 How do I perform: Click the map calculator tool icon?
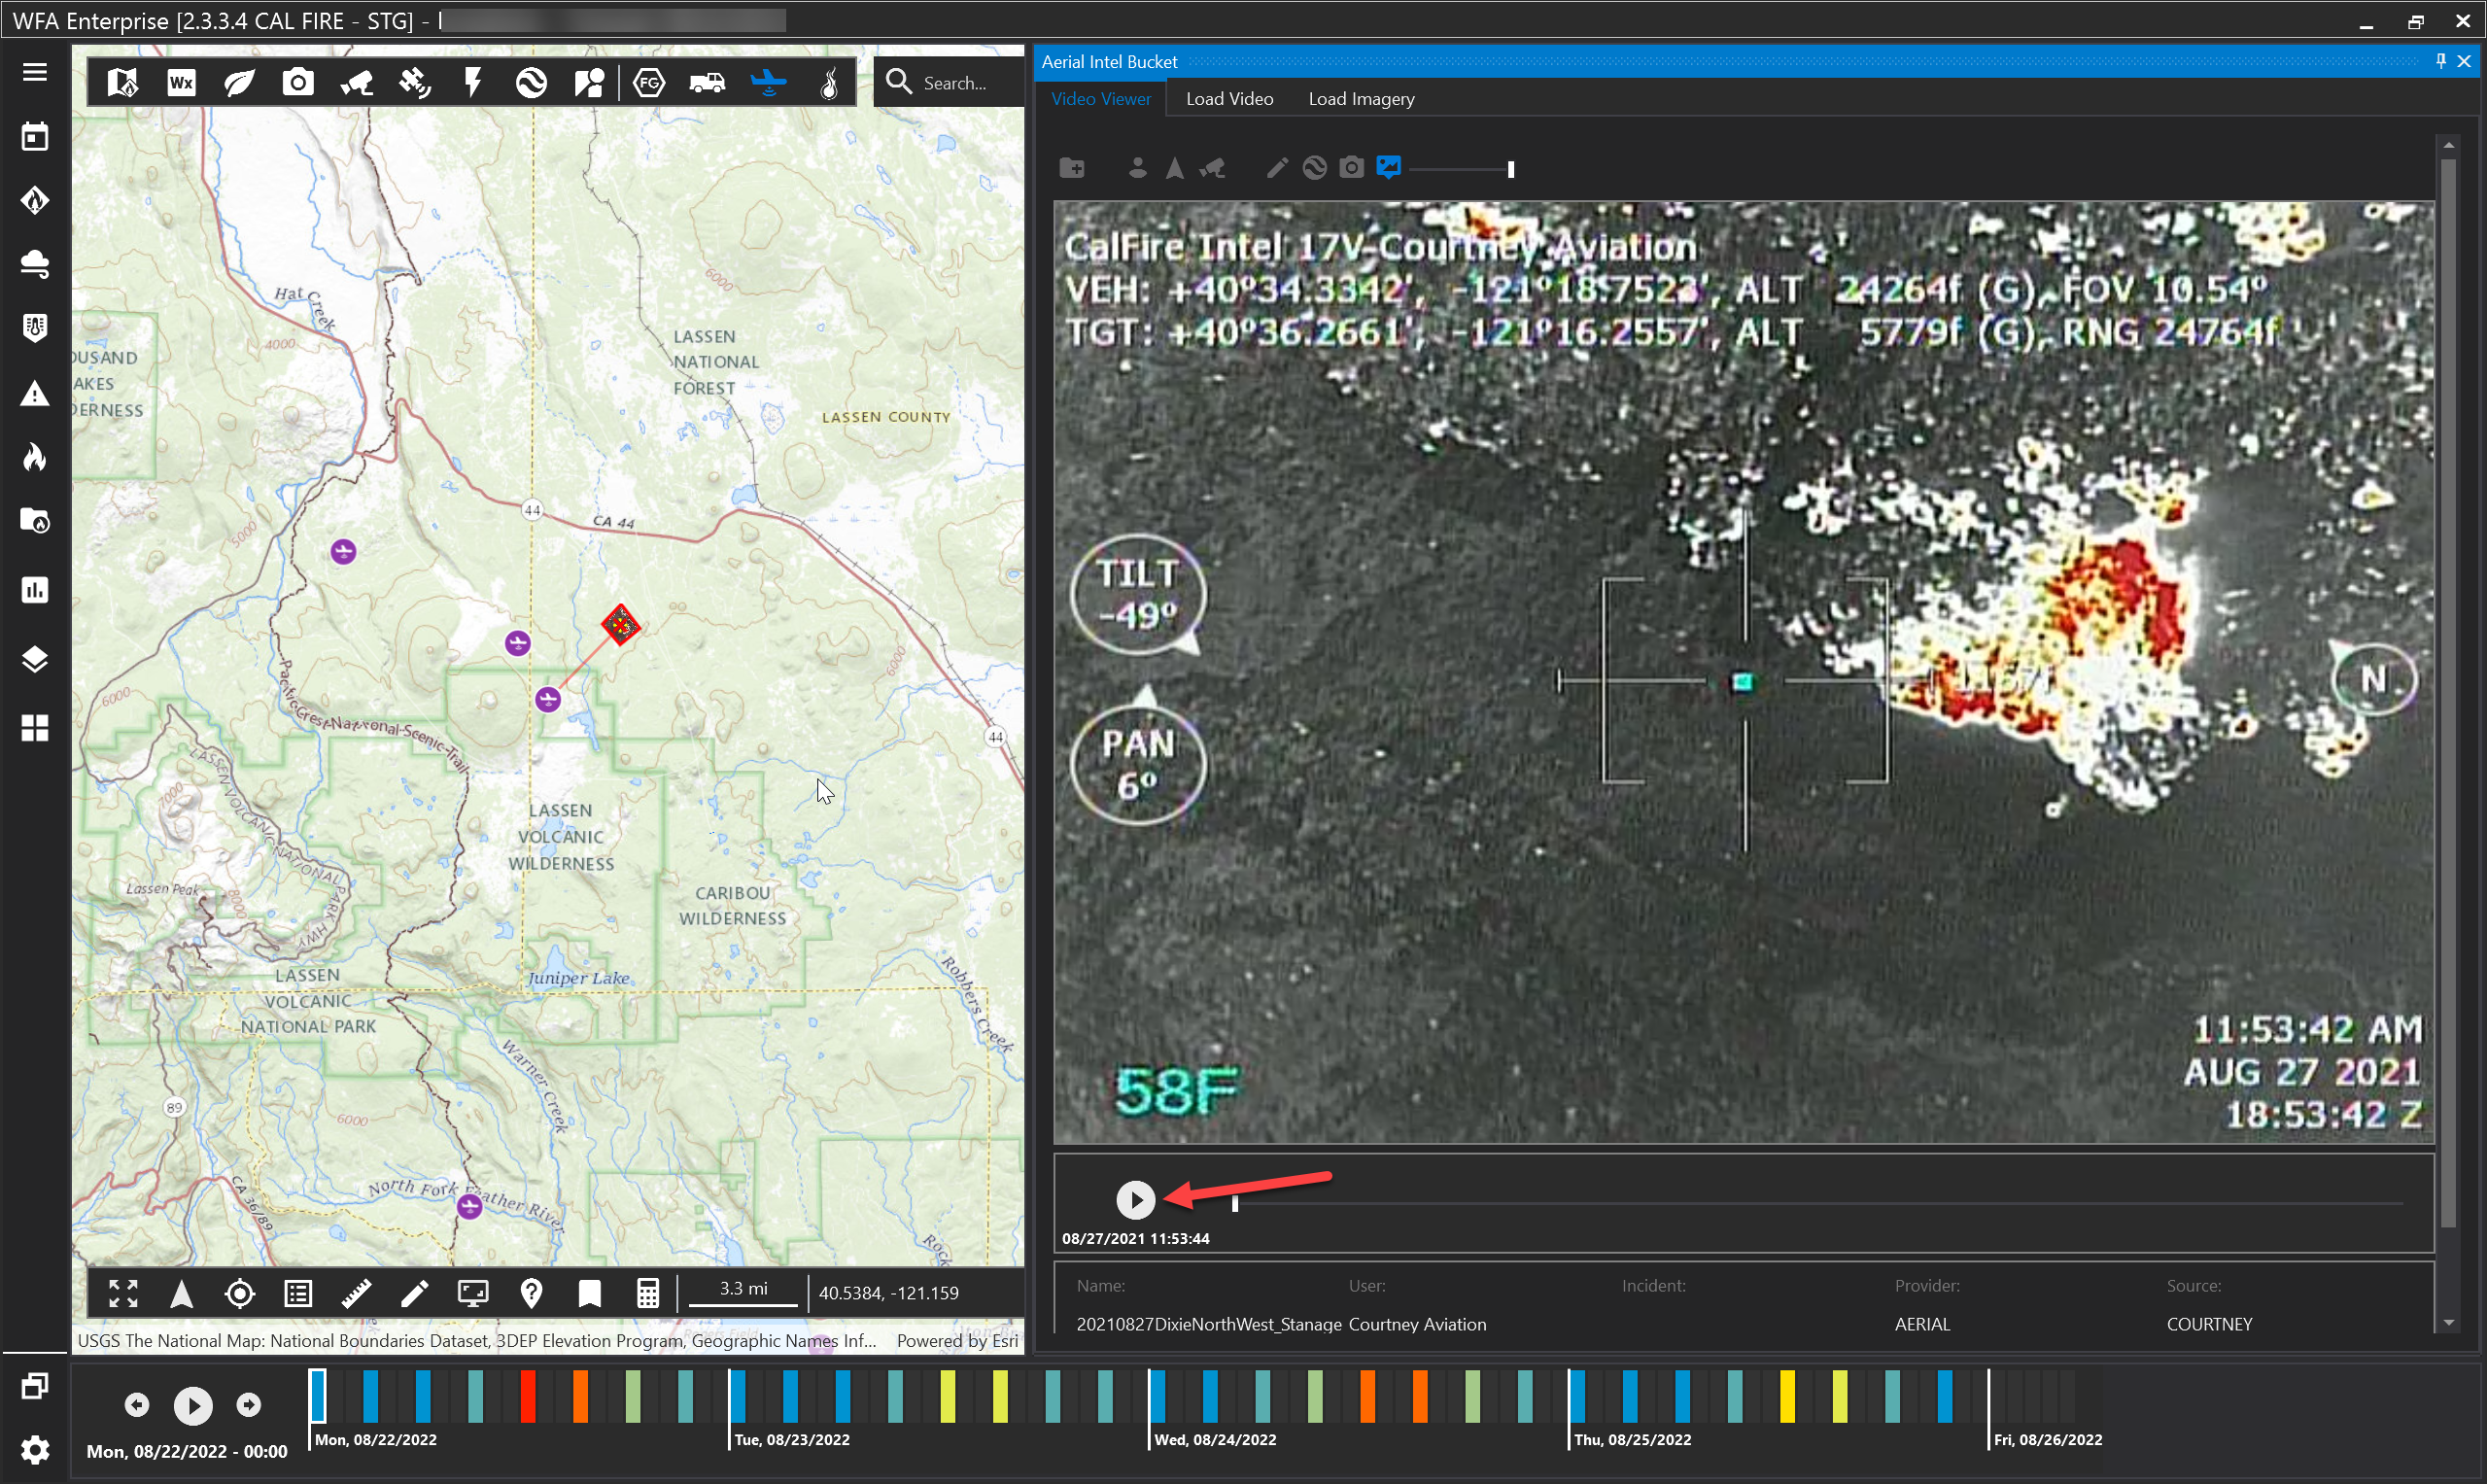[x=648, y=1293]
